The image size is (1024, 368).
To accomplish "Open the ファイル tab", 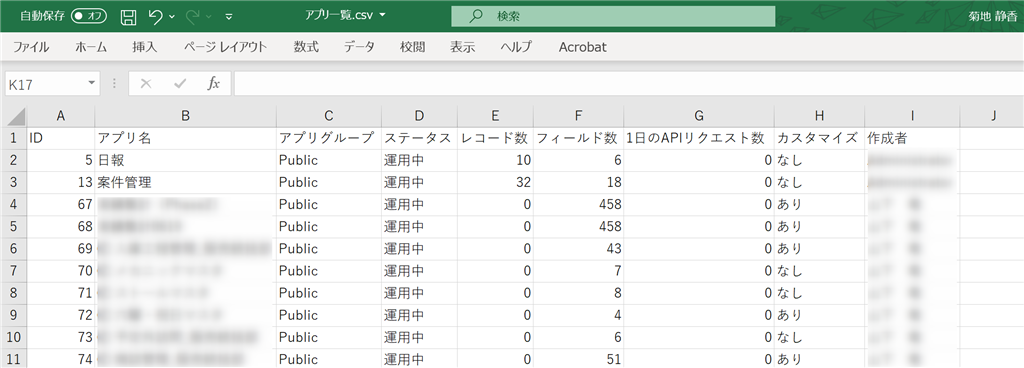I will tap(31, 47).
